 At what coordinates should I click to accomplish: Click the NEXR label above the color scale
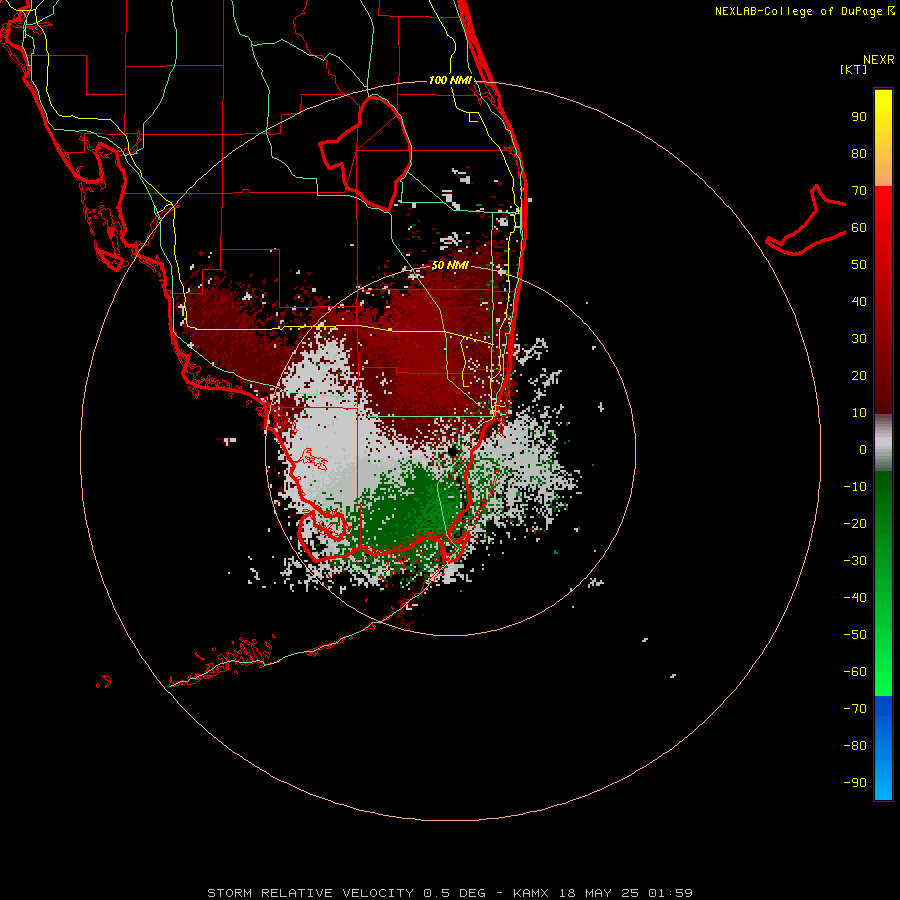(878, 60)
